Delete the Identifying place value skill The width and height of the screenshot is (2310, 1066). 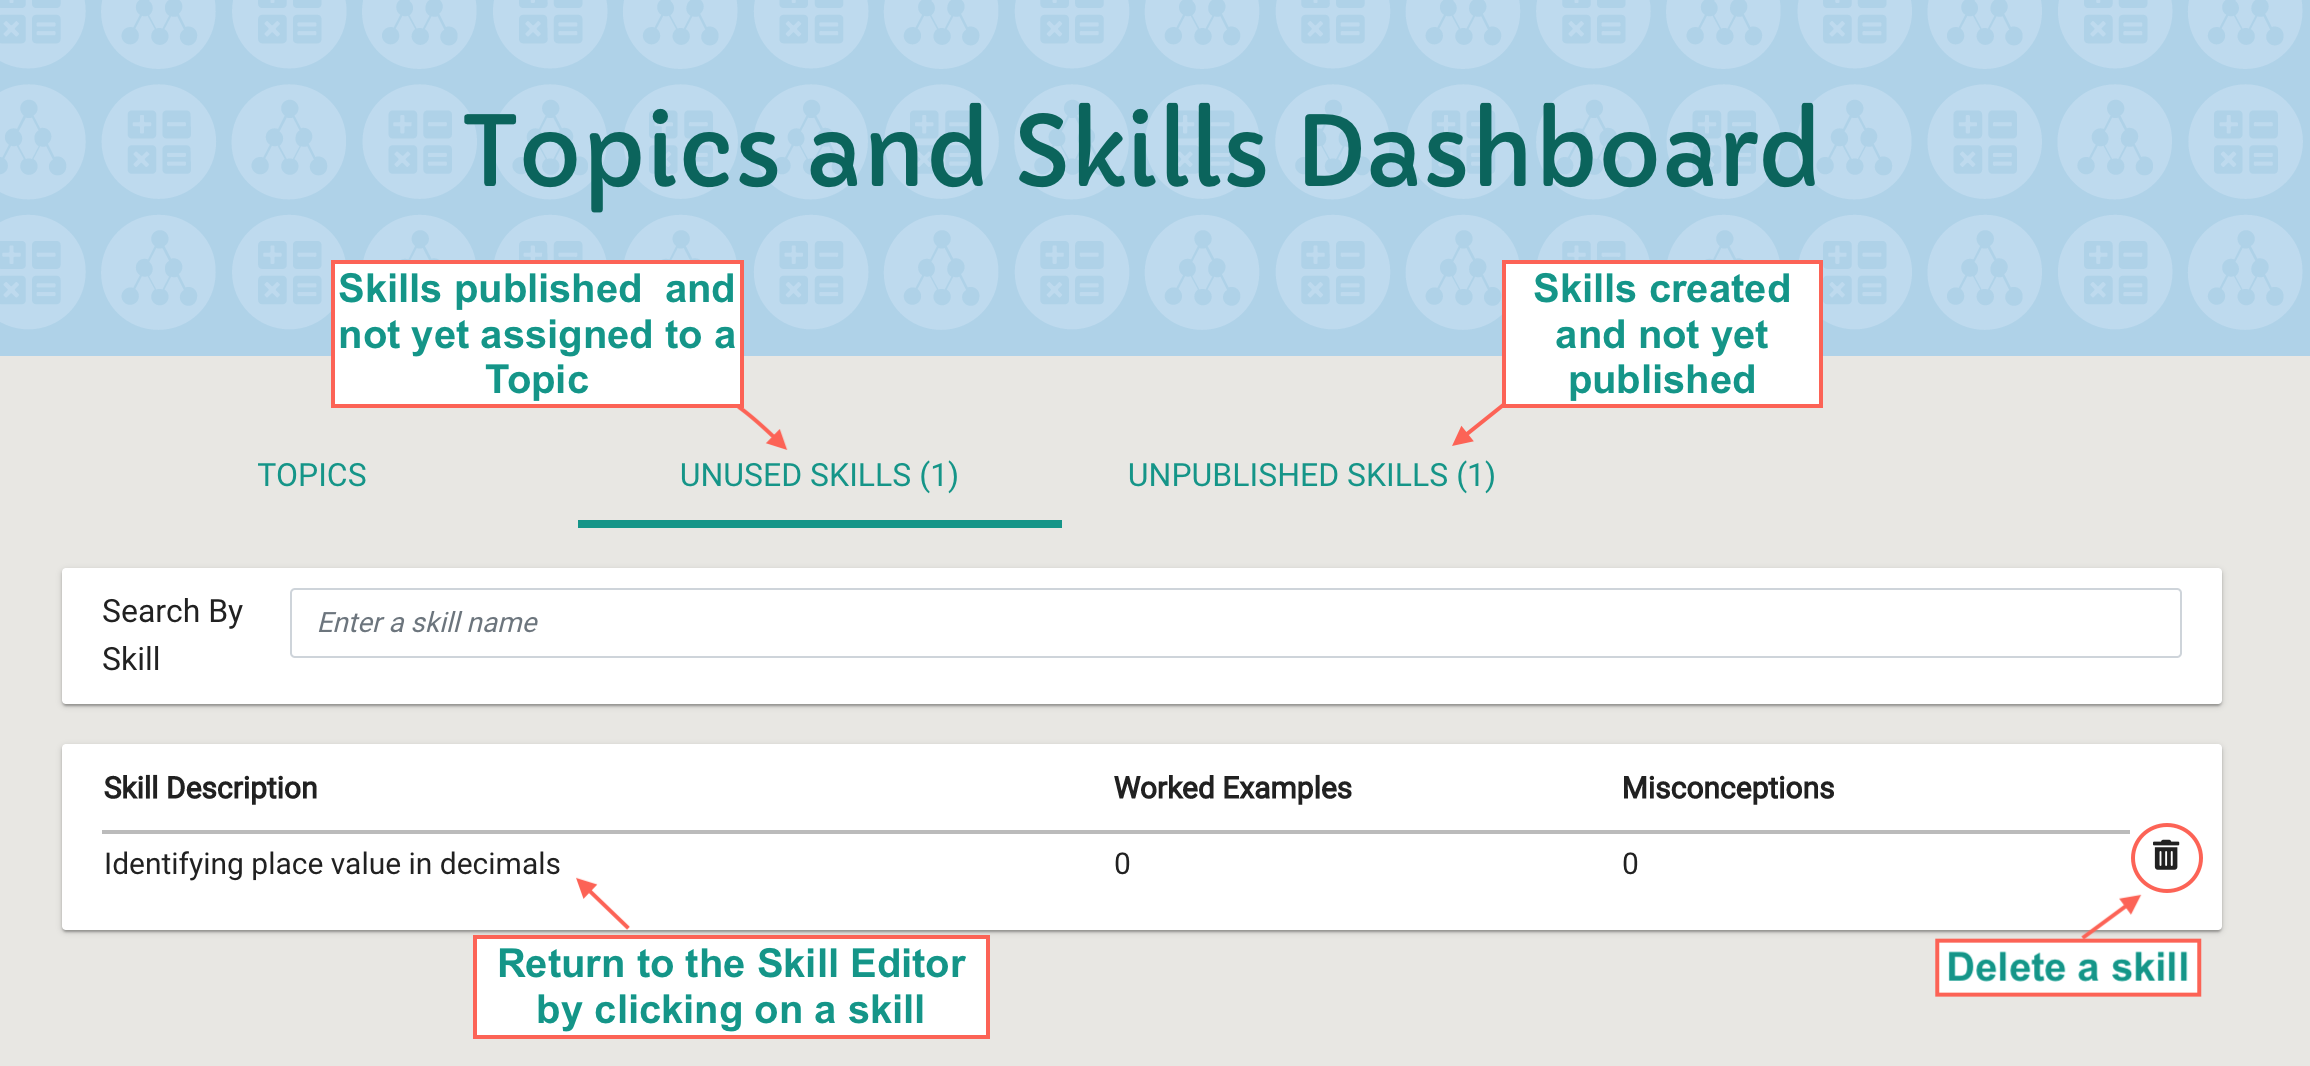2166,856
